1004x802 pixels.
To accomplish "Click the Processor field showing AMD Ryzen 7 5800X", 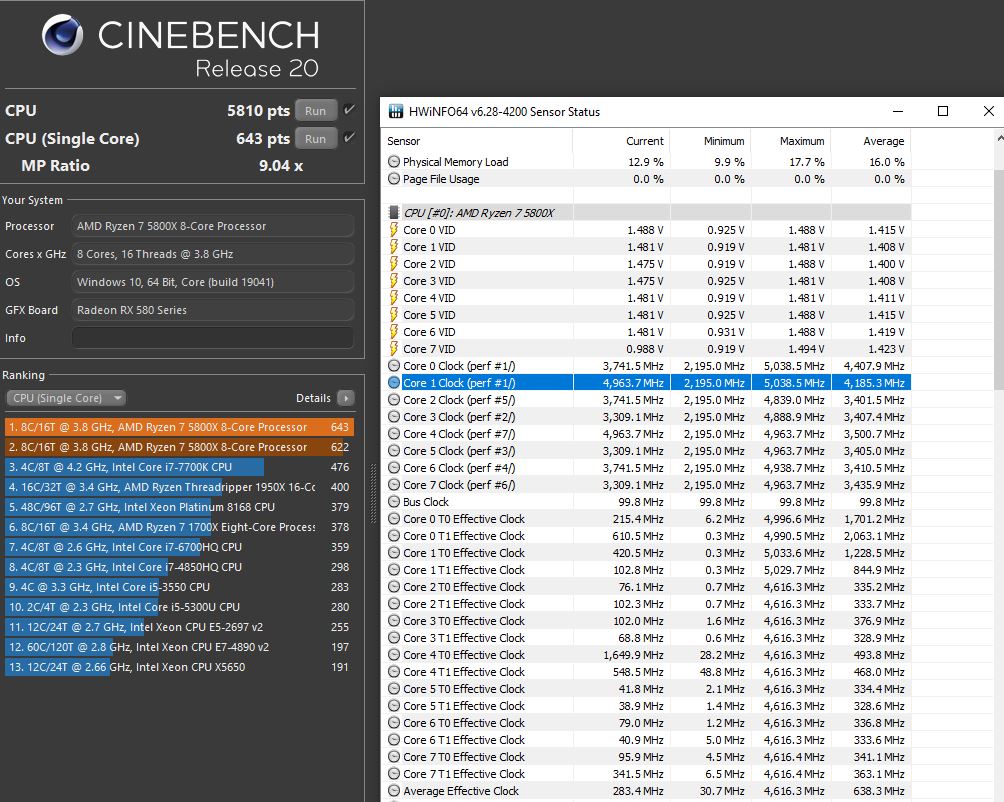I will pos(213,226).
